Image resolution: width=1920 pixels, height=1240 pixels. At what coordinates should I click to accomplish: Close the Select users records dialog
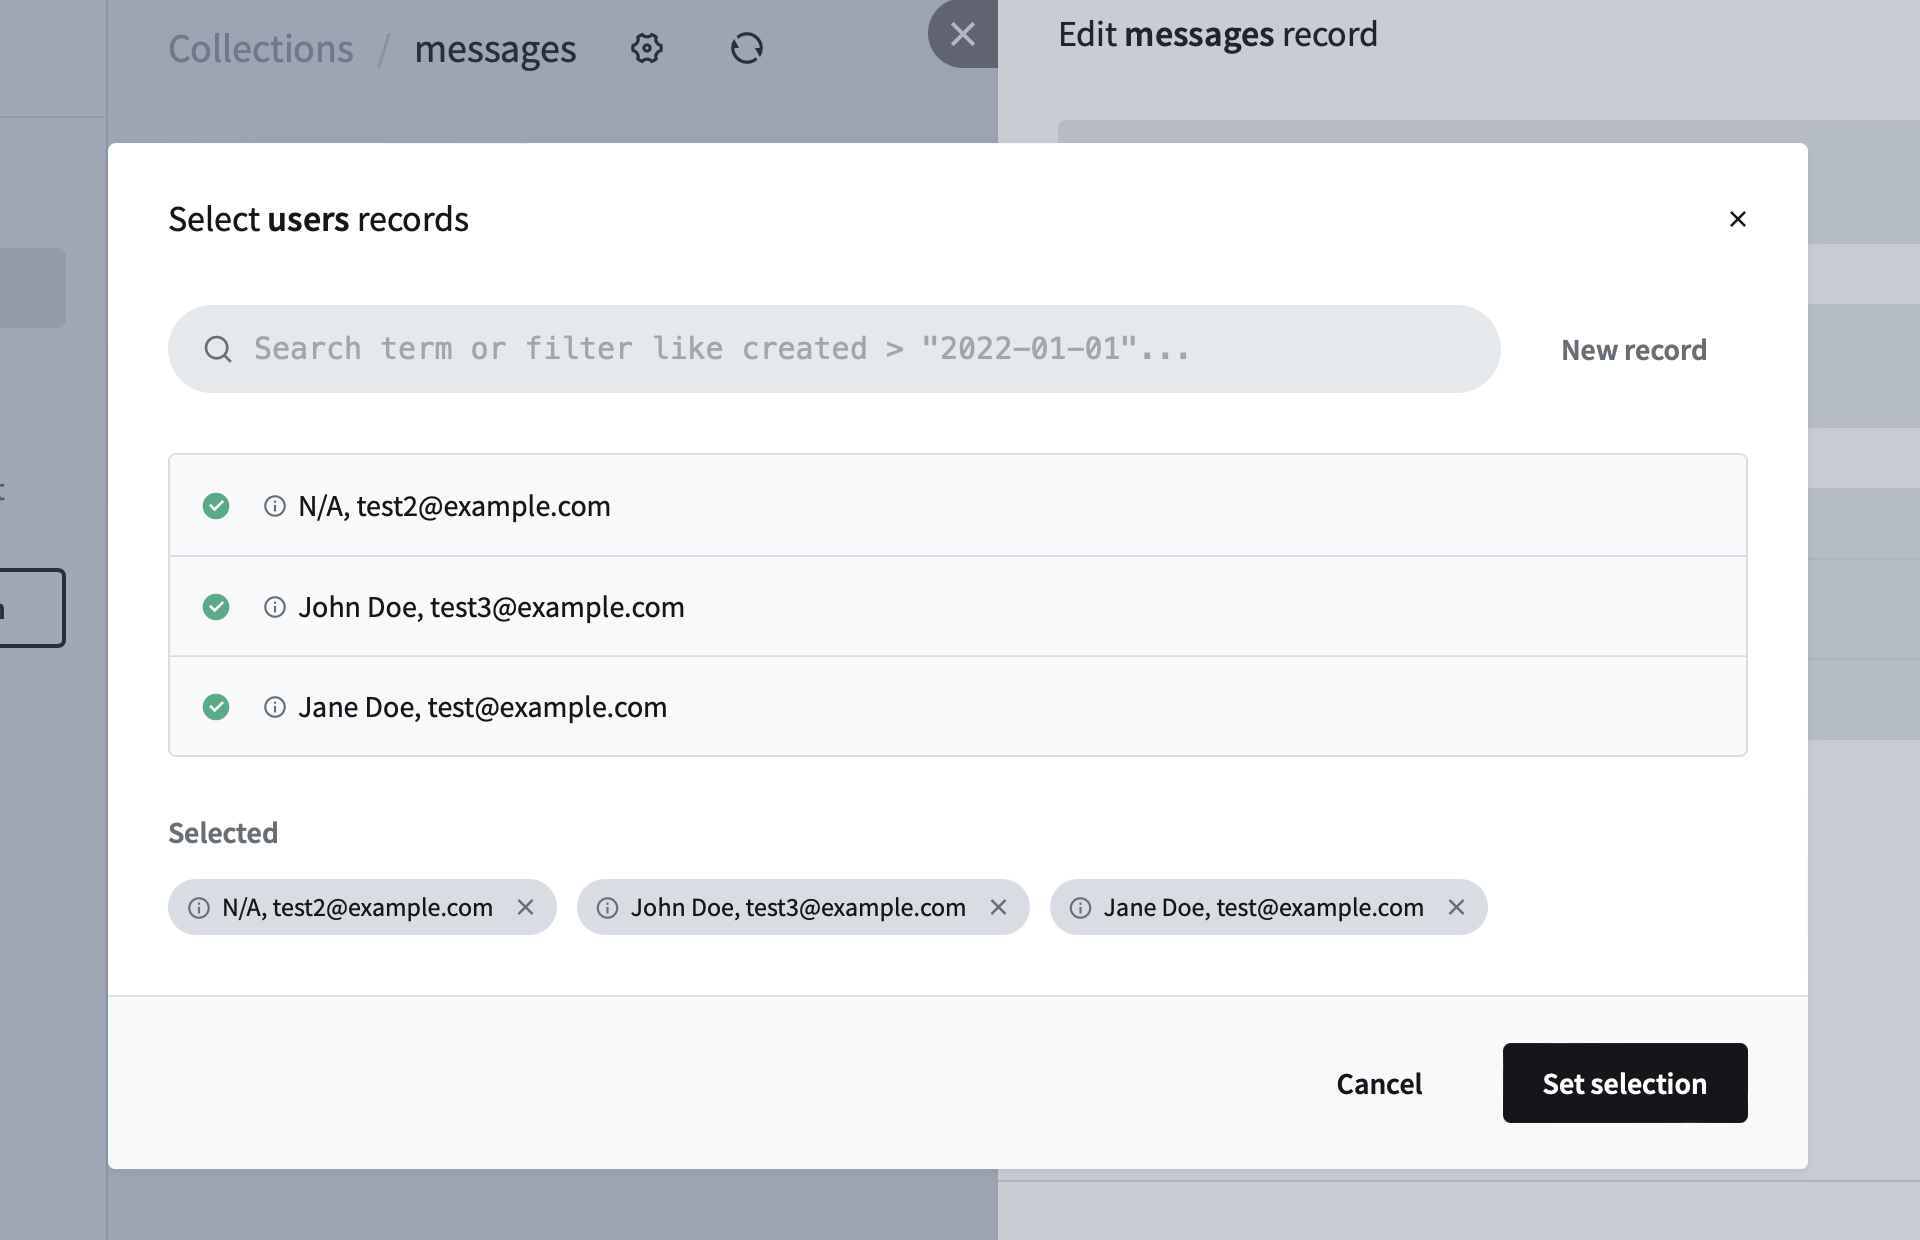click(x=1738, y=219)
